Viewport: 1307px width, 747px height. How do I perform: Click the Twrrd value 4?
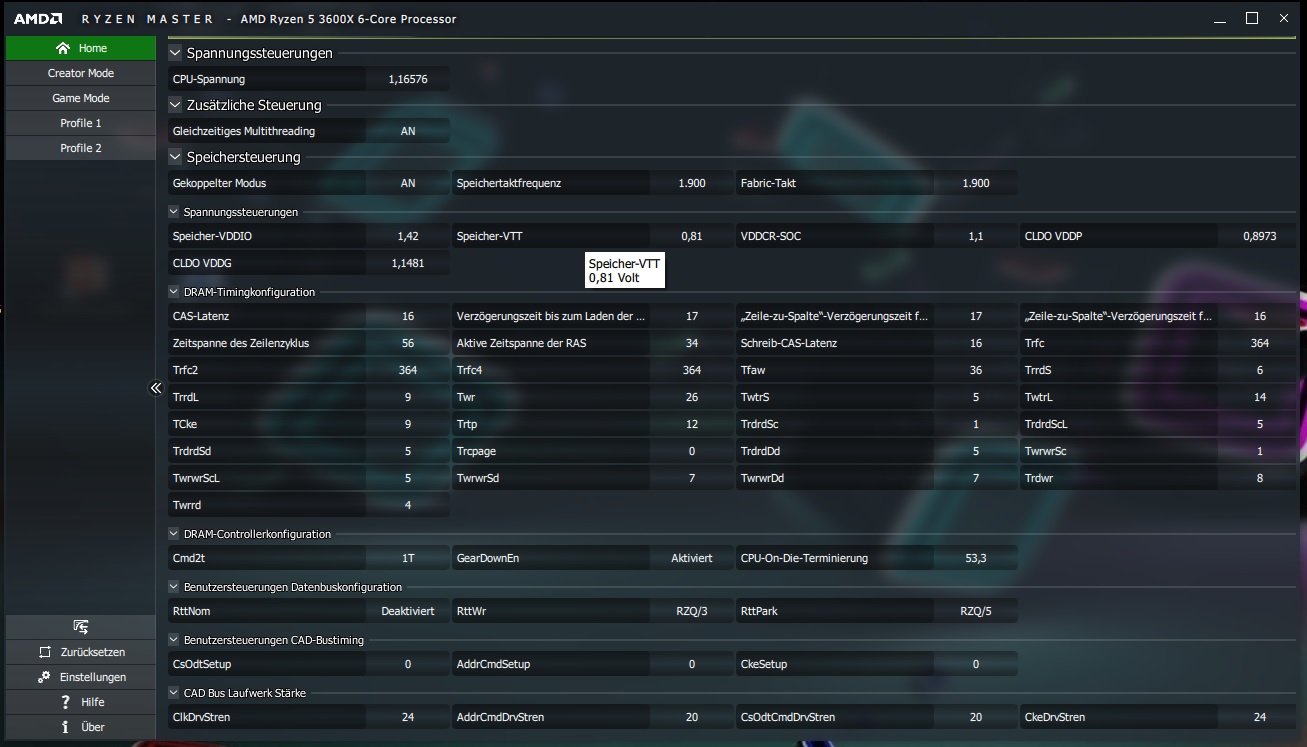[408, 505]
